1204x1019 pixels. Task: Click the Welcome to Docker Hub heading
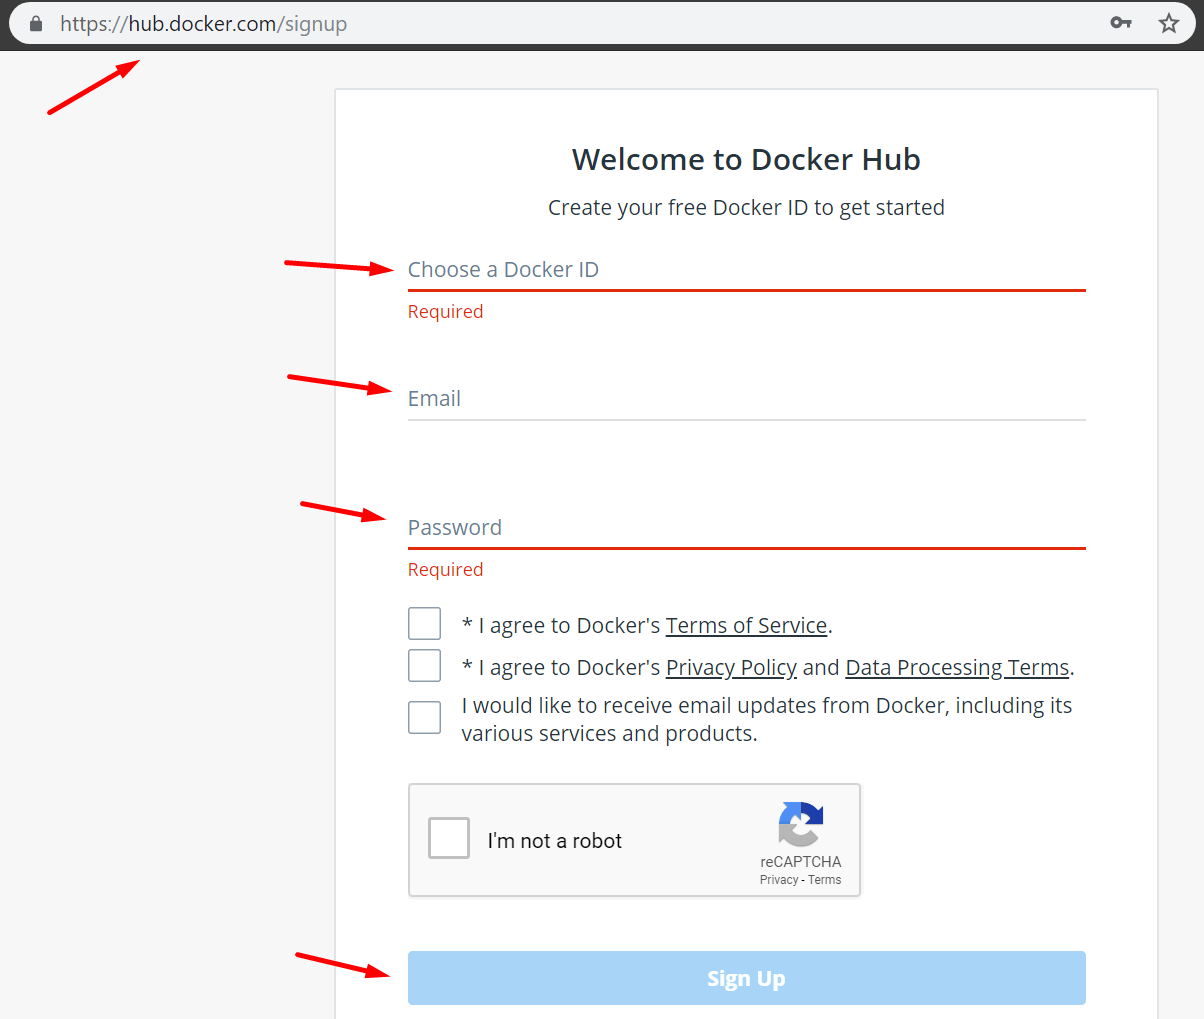[x=746, y=160]
